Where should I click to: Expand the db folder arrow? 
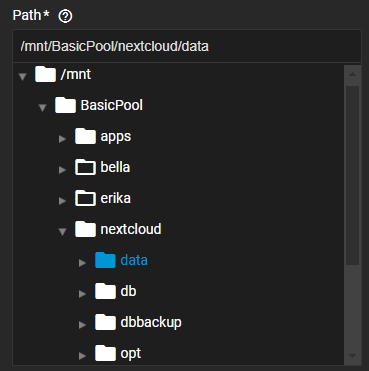[82, 294]
